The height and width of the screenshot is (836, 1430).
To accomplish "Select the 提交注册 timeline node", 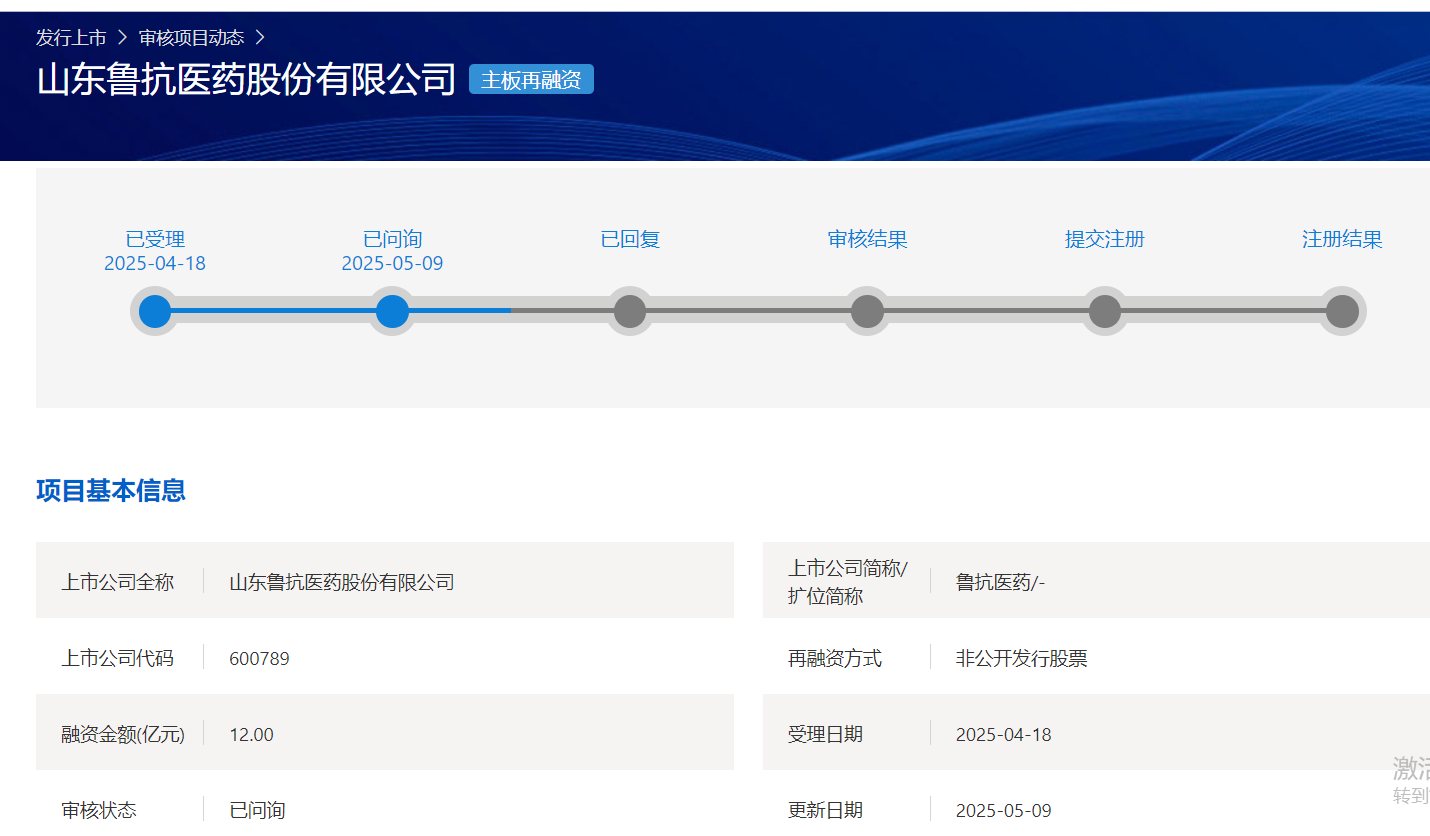I will (x=1105, y=311).
